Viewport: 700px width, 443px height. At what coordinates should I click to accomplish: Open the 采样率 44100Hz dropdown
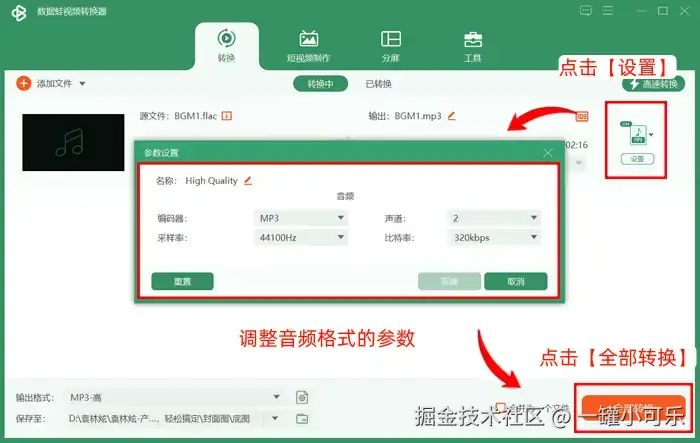[301, 238]
